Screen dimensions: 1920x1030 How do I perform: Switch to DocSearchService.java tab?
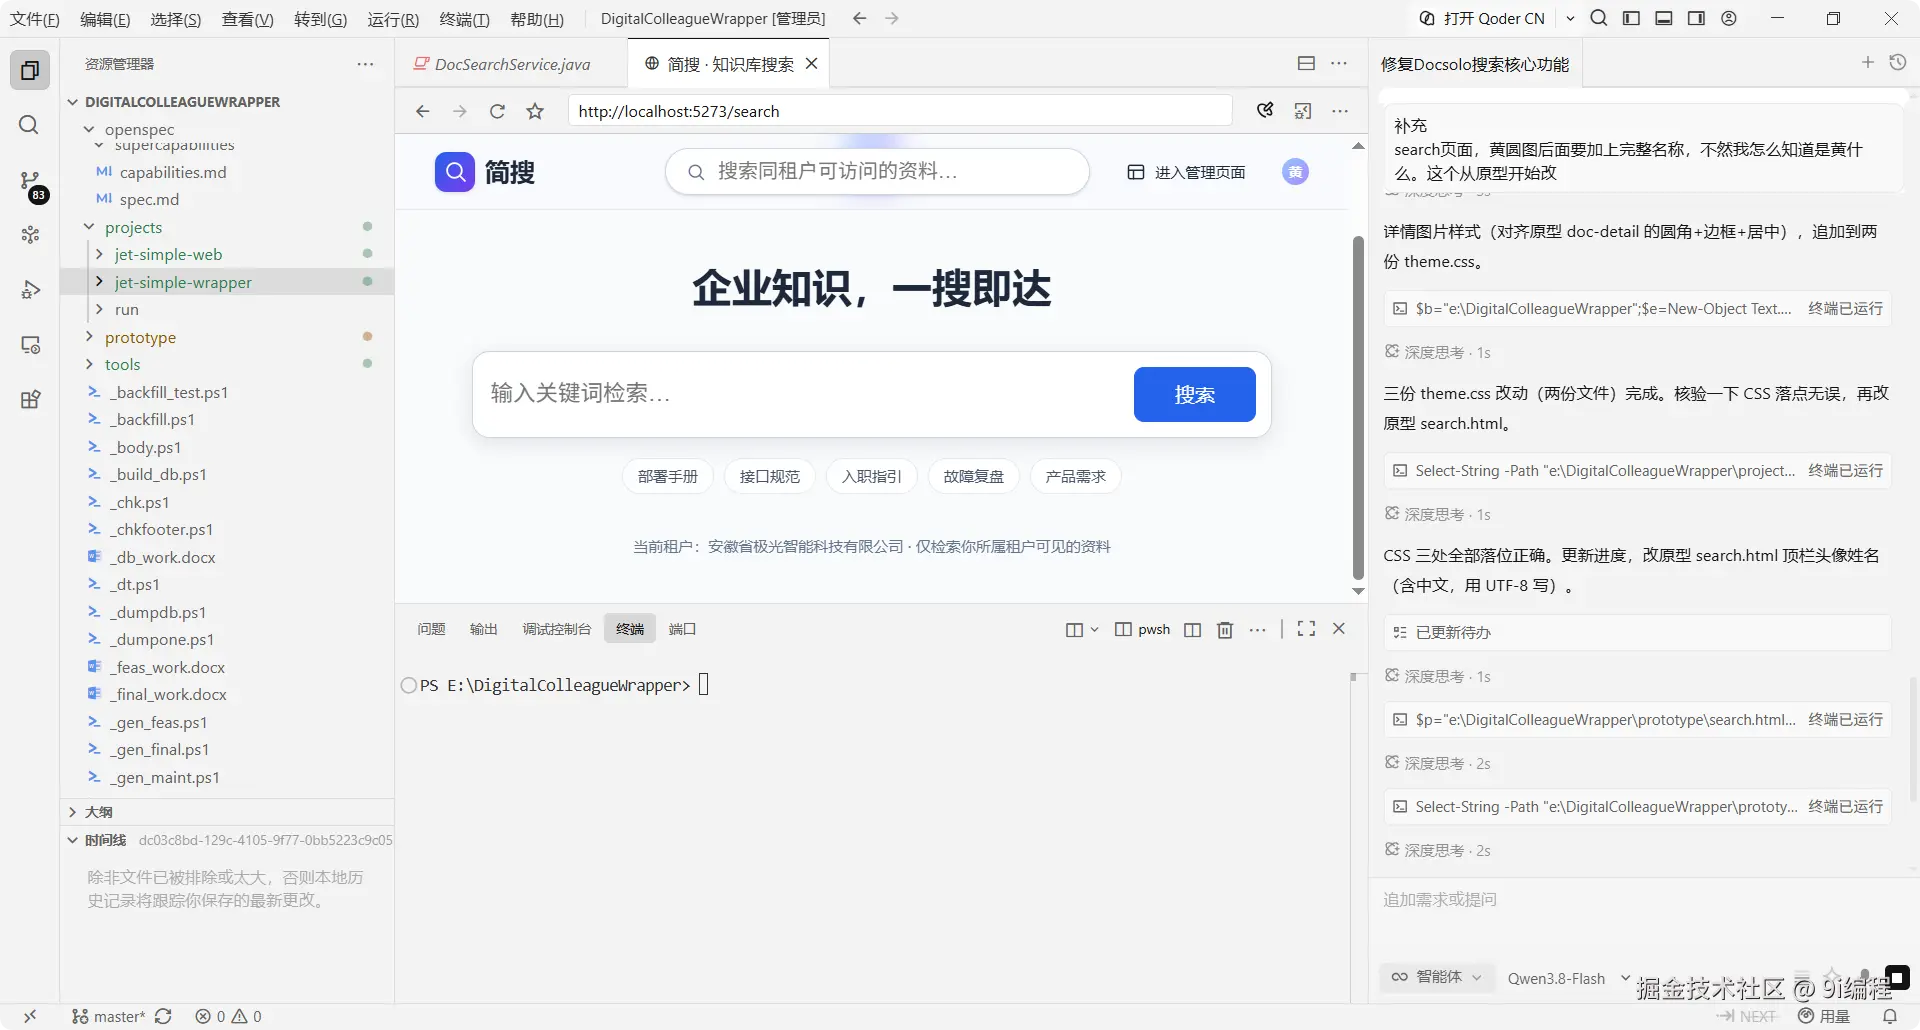[x=512, y=64]
